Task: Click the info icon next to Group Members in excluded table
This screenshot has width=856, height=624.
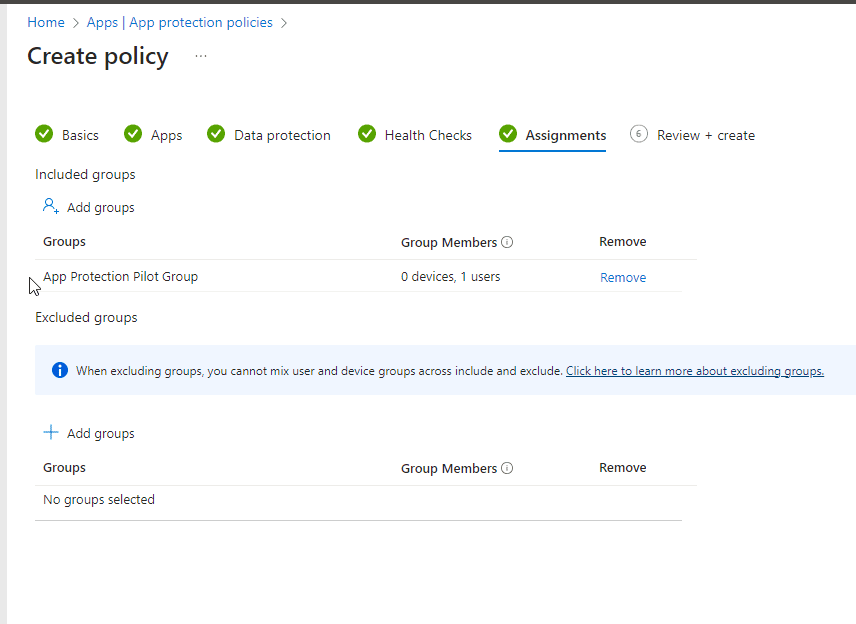Action: 507,467
